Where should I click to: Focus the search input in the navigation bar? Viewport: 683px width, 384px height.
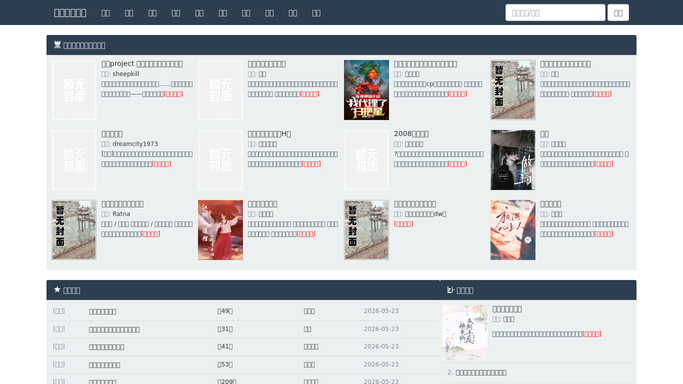[555, 13]
